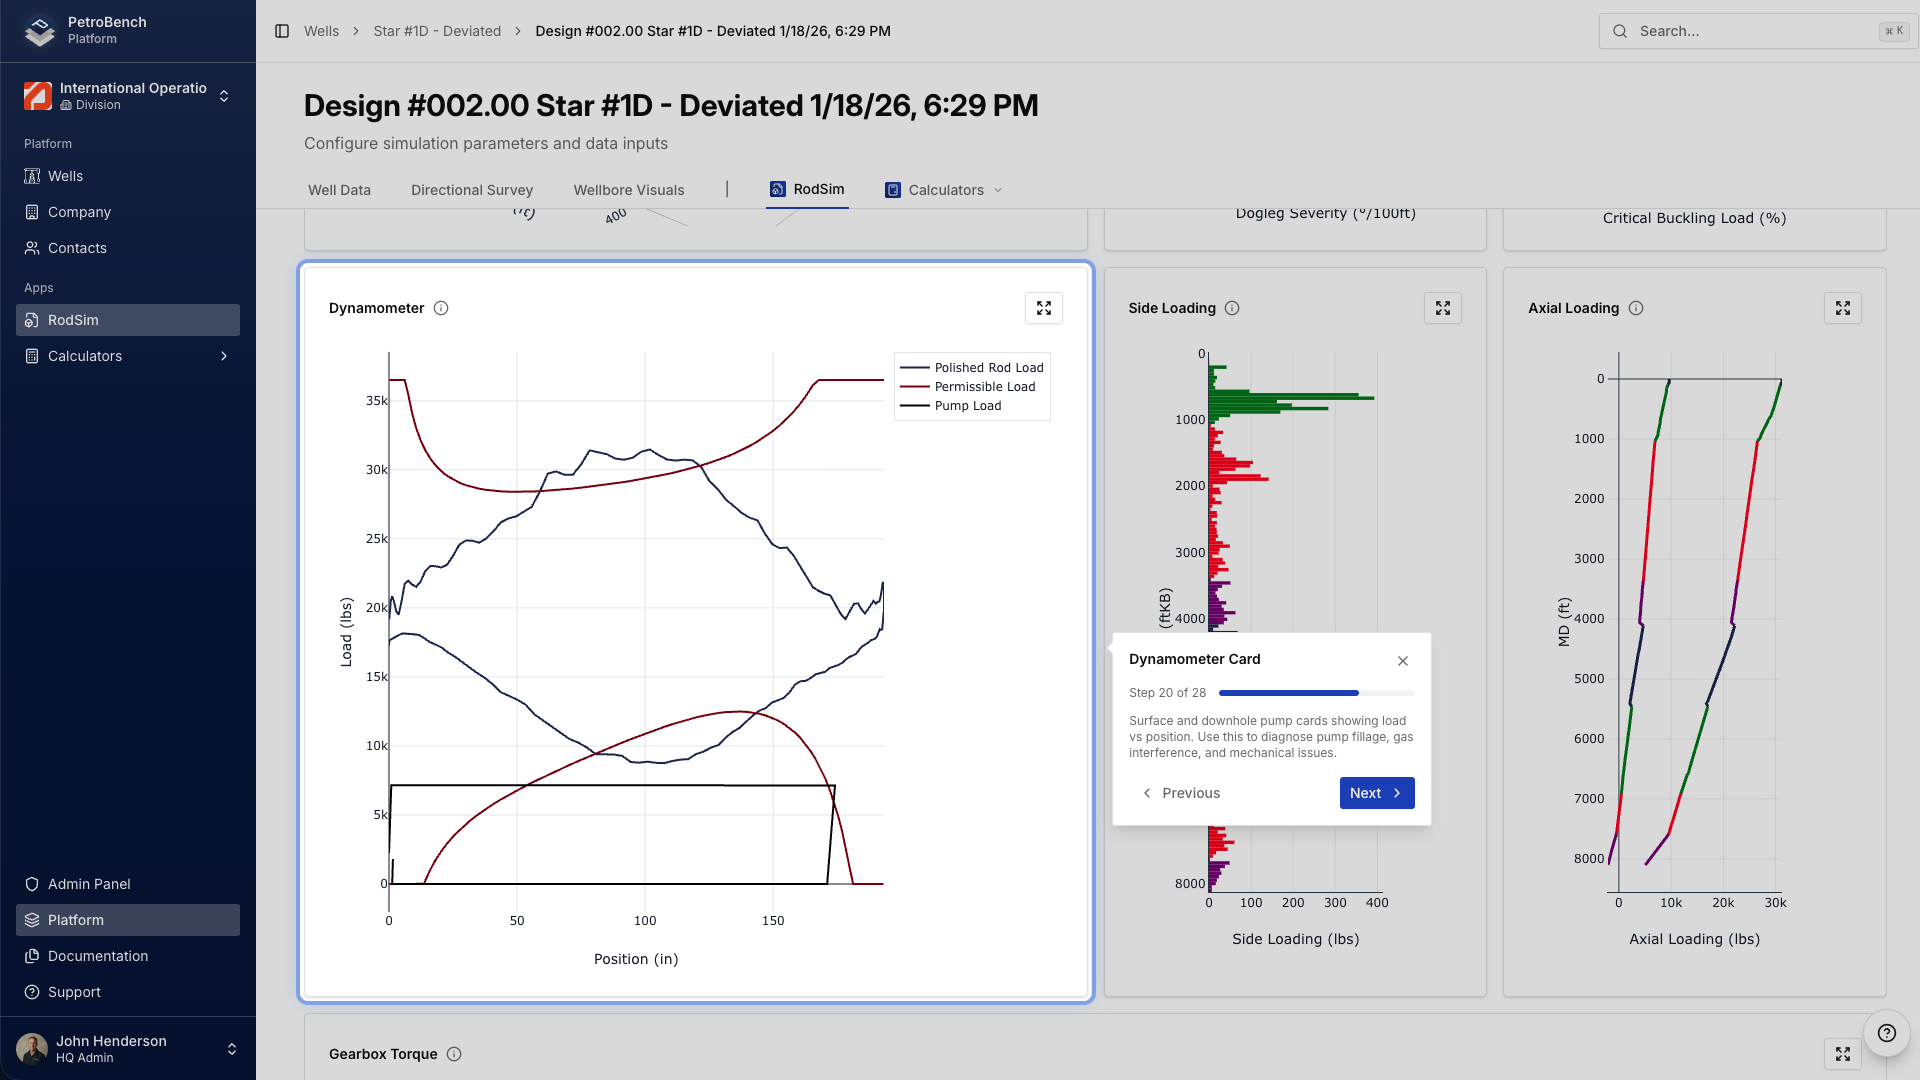1920x1080 pixels.
Task: Click the Axial Loading info icon
Action: [1636, 308]
